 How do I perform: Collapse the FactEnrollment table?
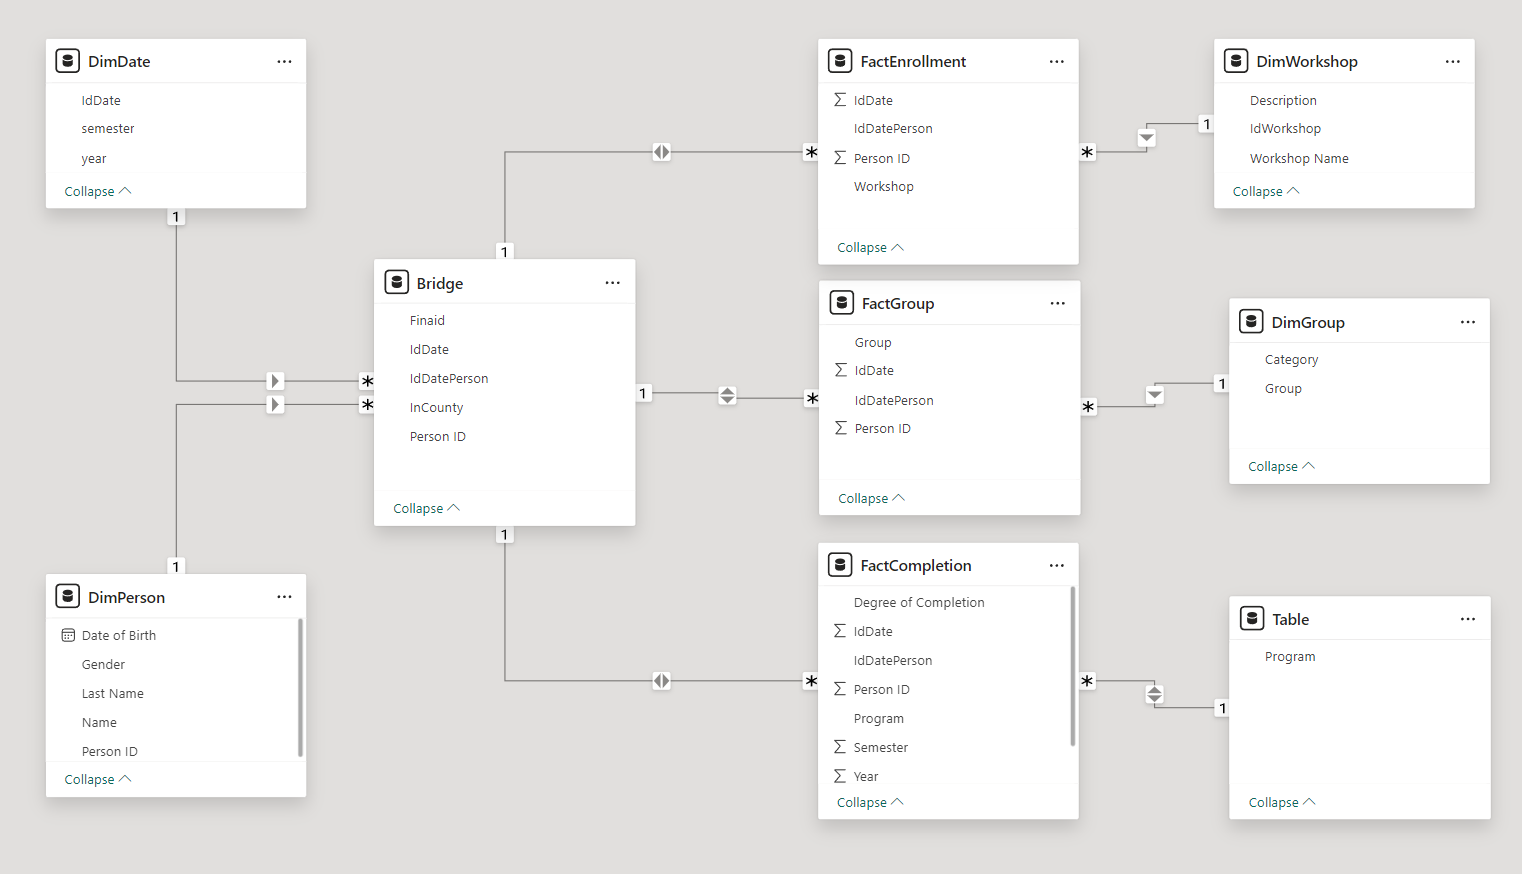(x=870, y=247)
